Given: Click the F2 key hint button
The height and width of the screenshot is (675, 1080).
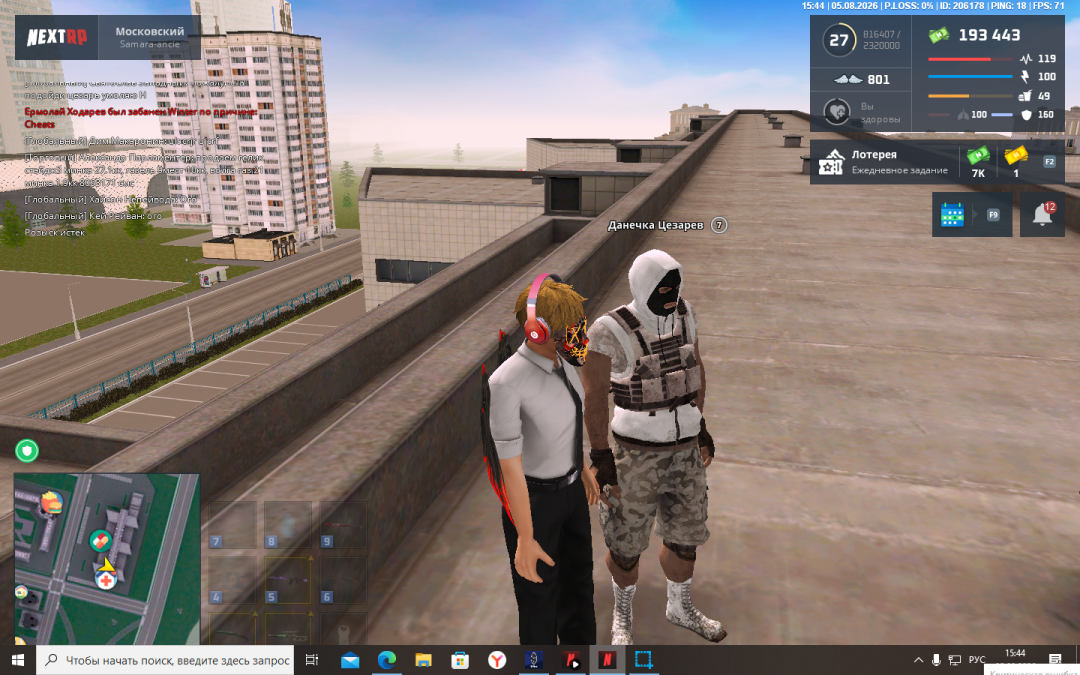Looking at the screenshot, I should 1049,162.
